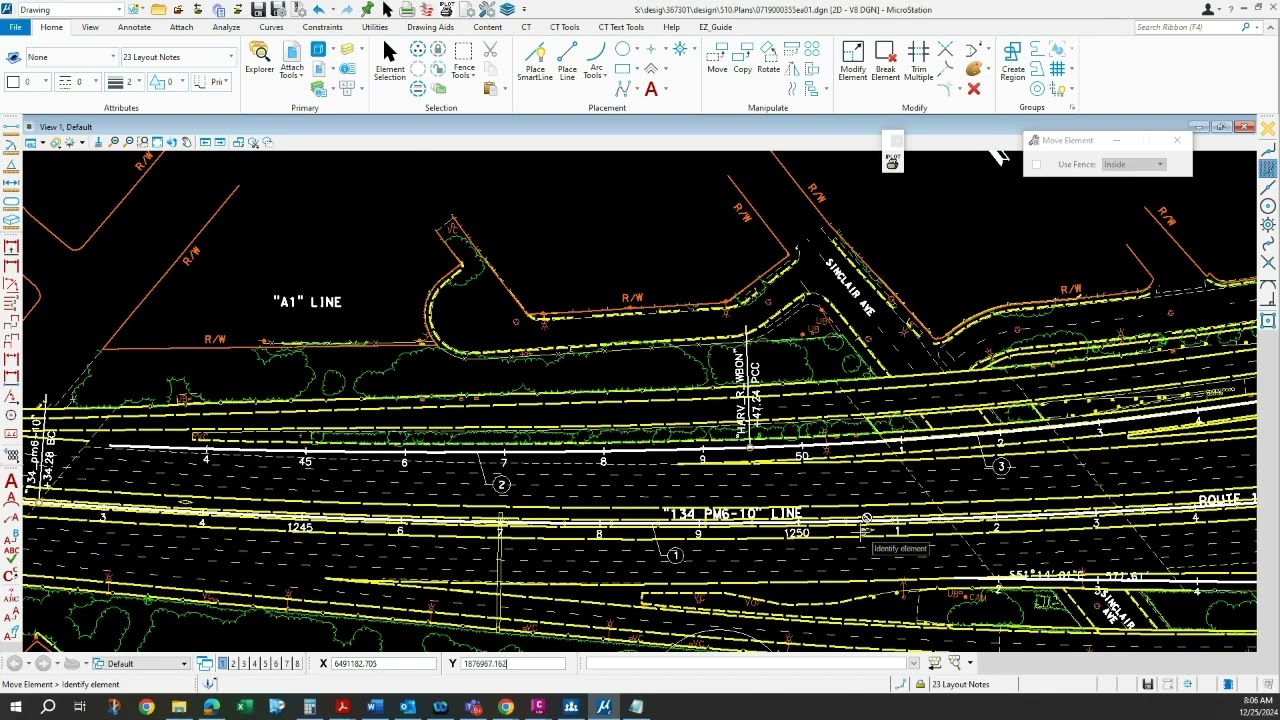Image resolution: width=1280 pixels, height=720 pixels.
Task: Click the red X Delete Element icon
Action: coord(974,89)
